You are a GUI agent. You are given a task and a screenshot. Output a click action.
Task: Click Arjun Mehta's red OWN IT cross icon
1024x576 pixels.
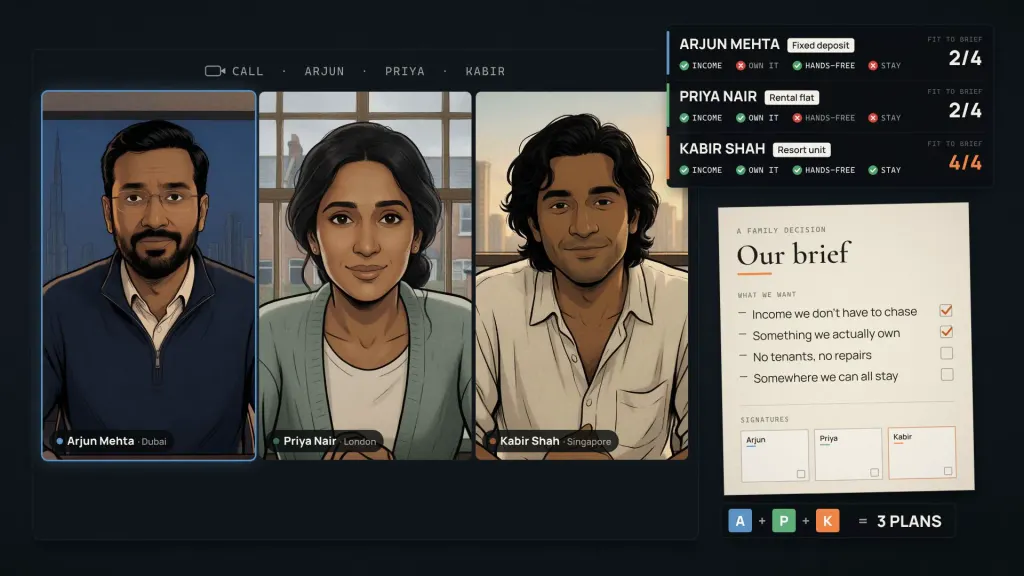tap(741, 65)
